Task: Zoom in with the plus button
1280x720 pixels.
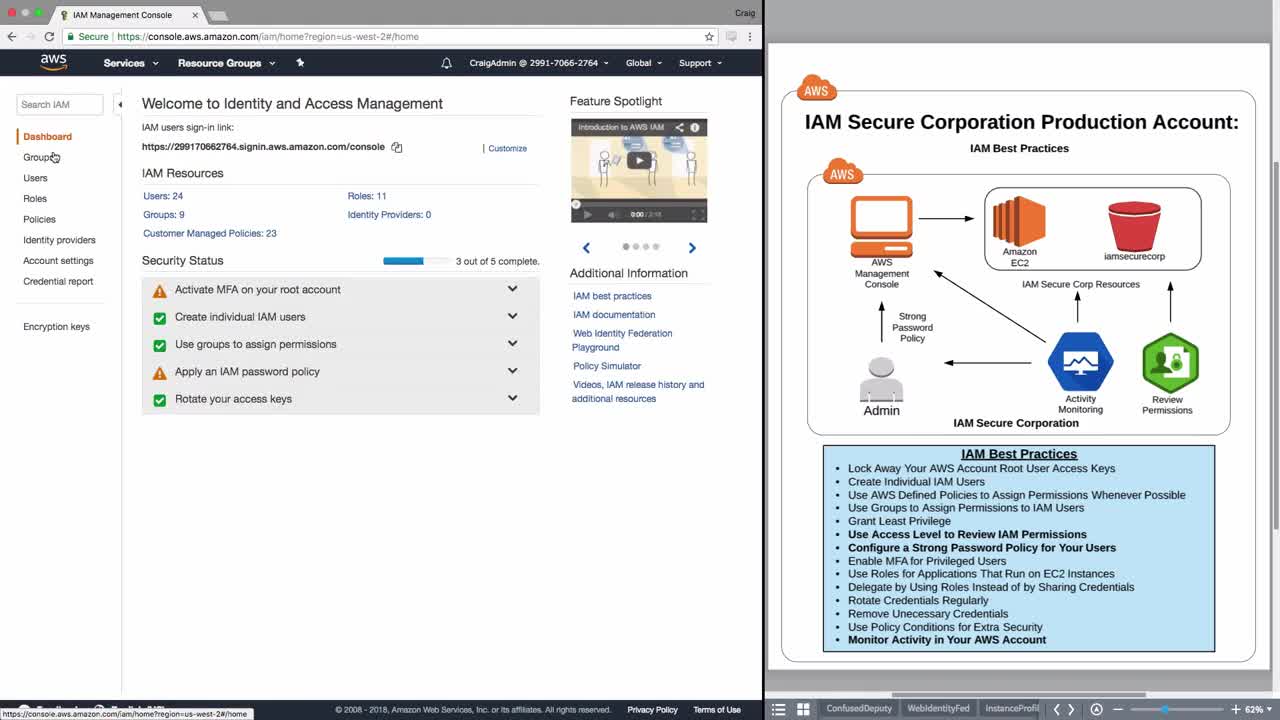Action: tap(1236, 709)
